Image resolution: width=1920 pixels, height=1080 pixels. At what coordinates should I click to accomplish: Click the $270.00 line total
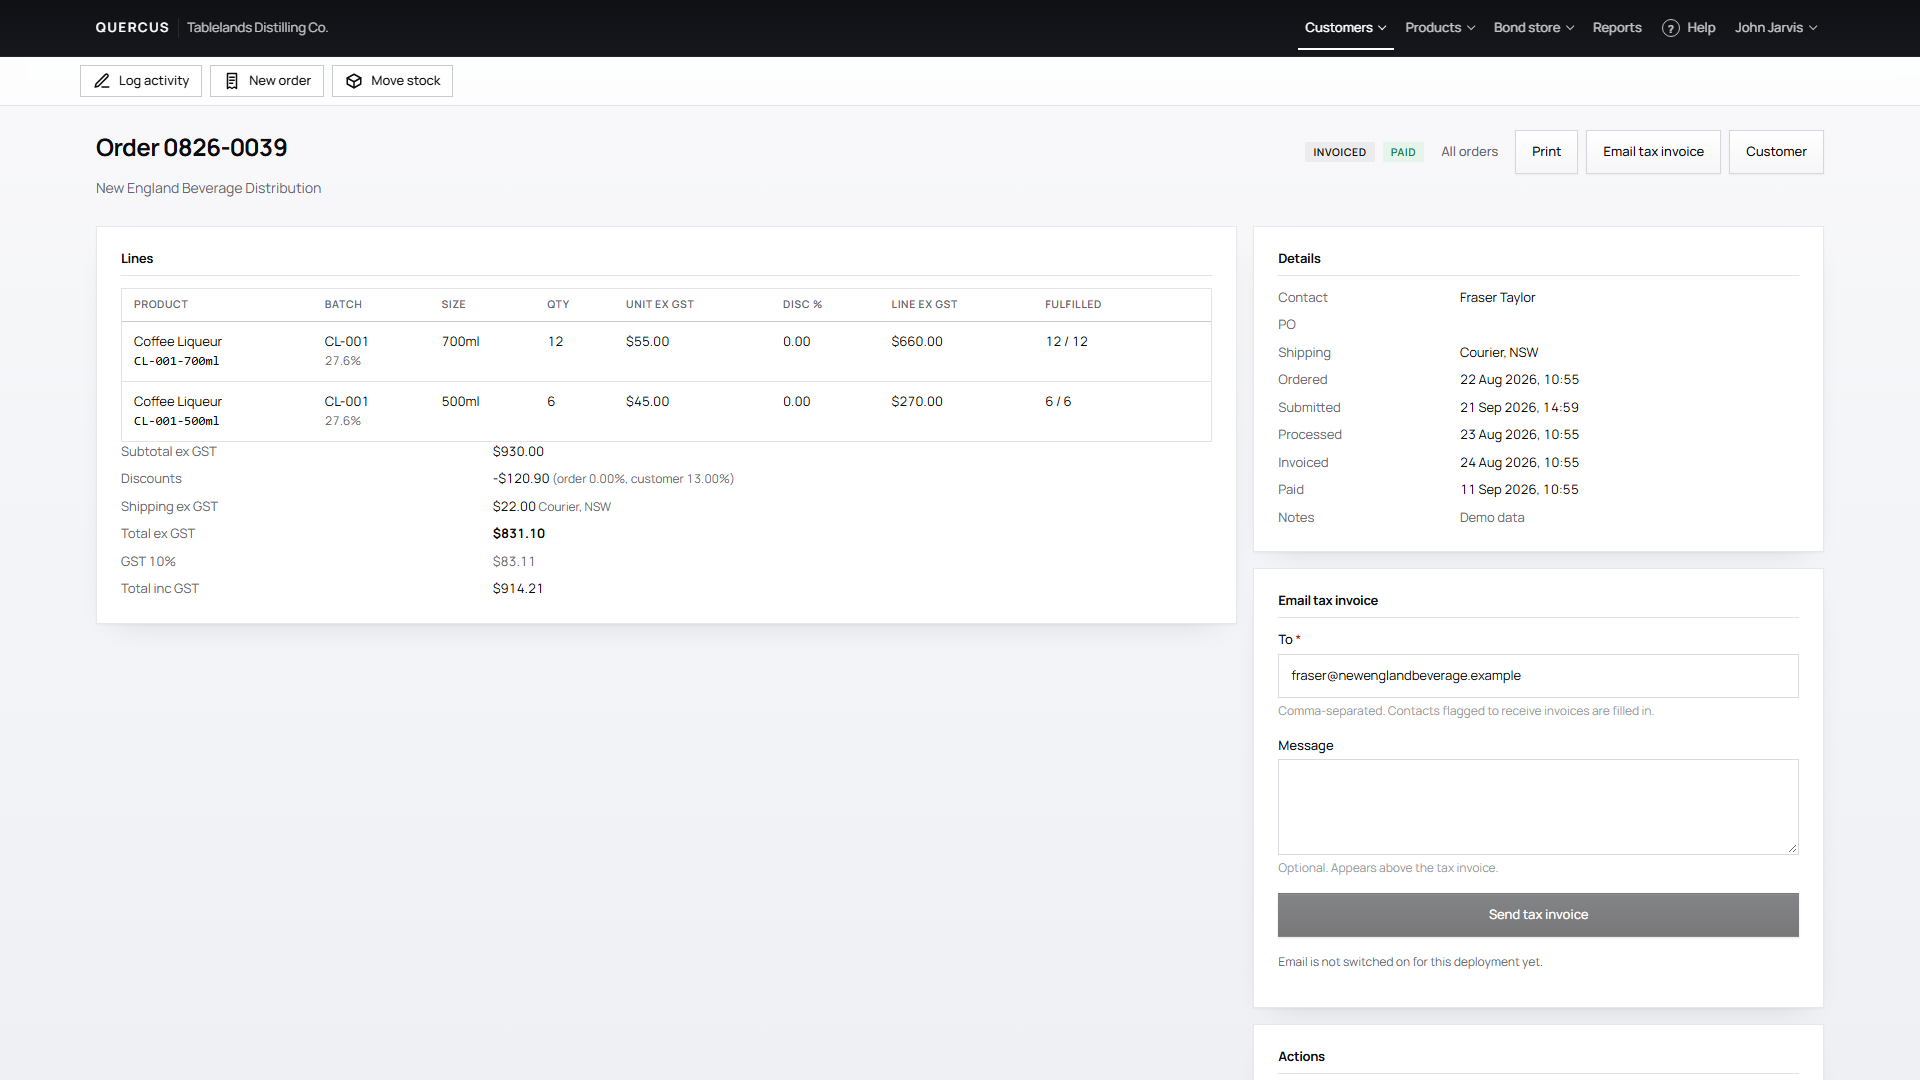(917, 402)
